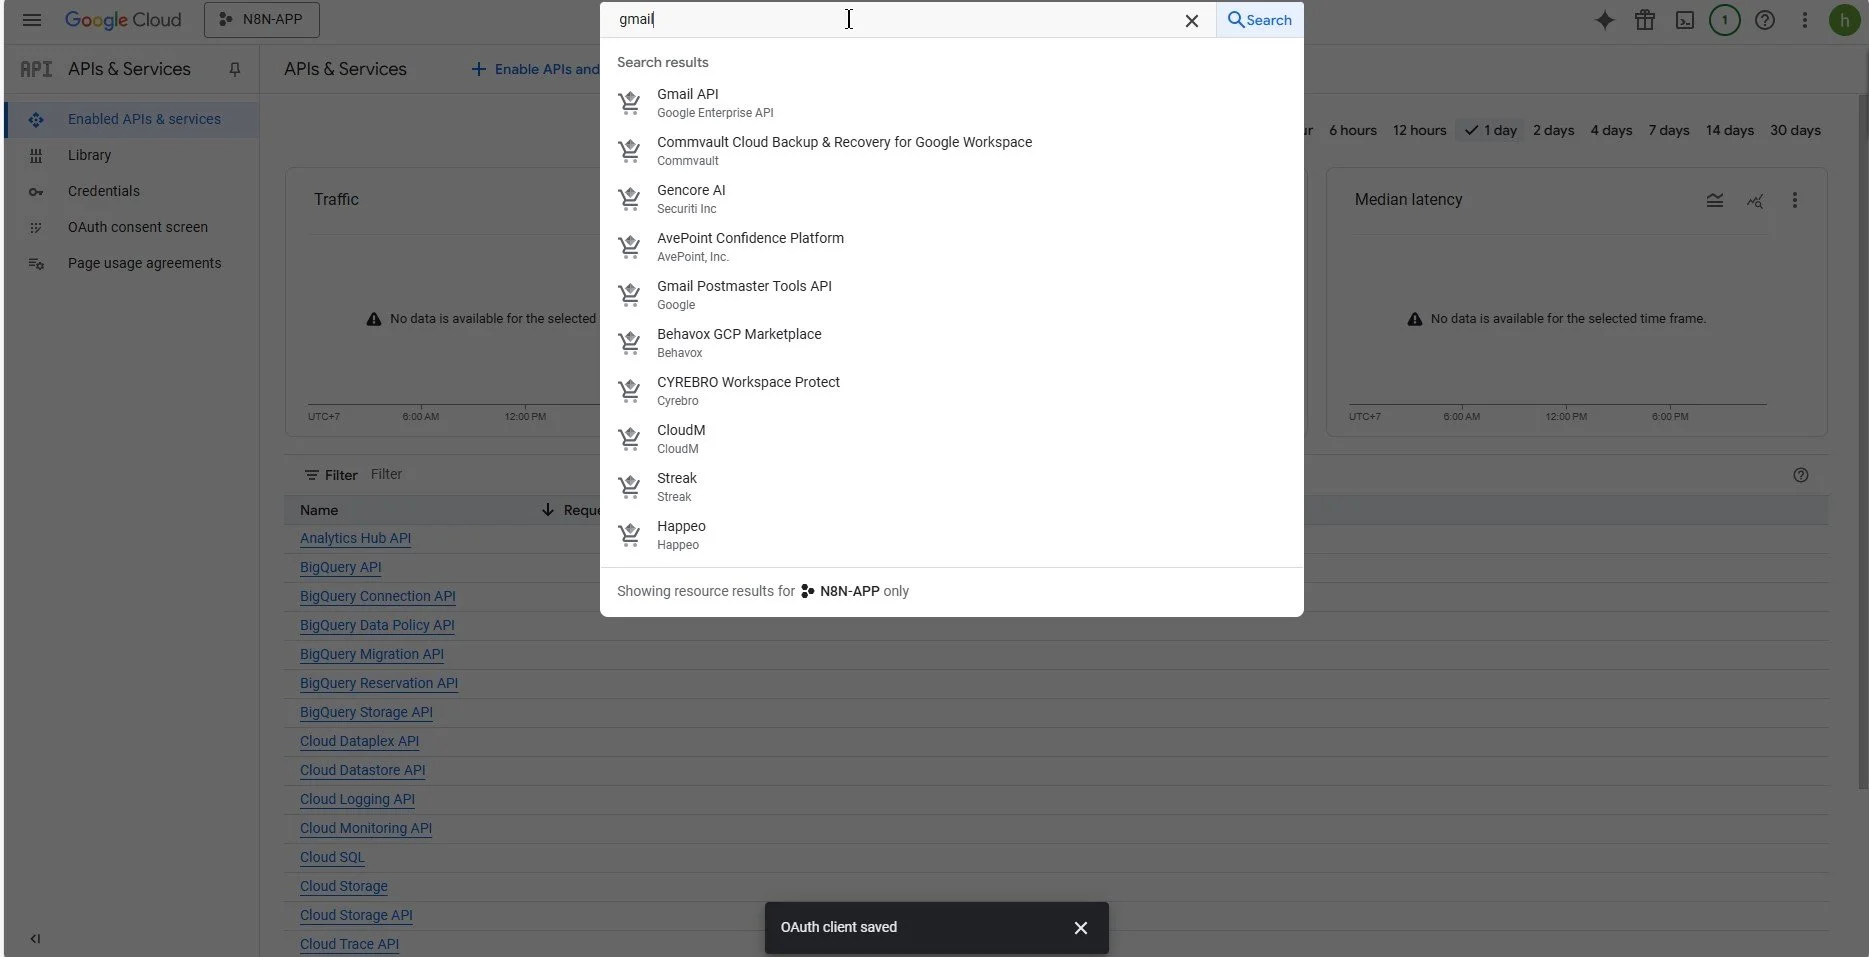Select the 12 hours time range
The width and height of the screenshot is (1869, 957).
tap(1419, 130)
